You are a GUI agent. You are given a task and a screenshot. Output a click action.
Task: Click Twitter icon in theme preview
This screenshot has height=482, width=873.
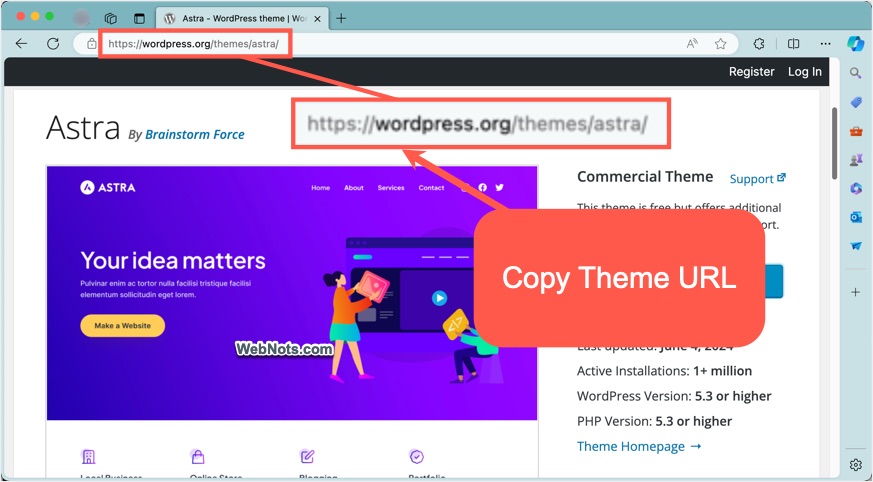point(499,188)
